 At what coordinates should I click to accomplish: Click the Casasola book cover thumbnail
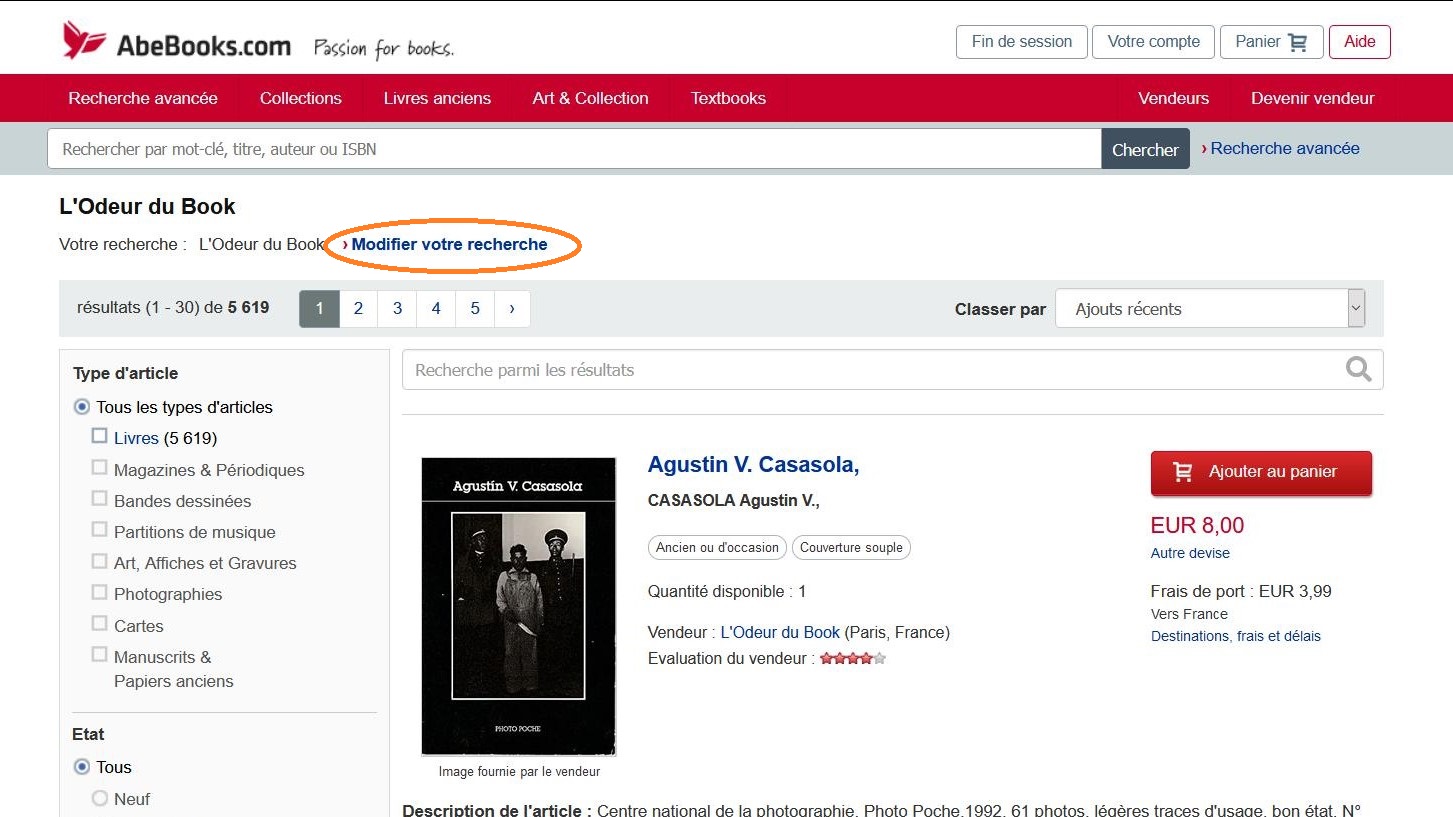tap(518, 606)
